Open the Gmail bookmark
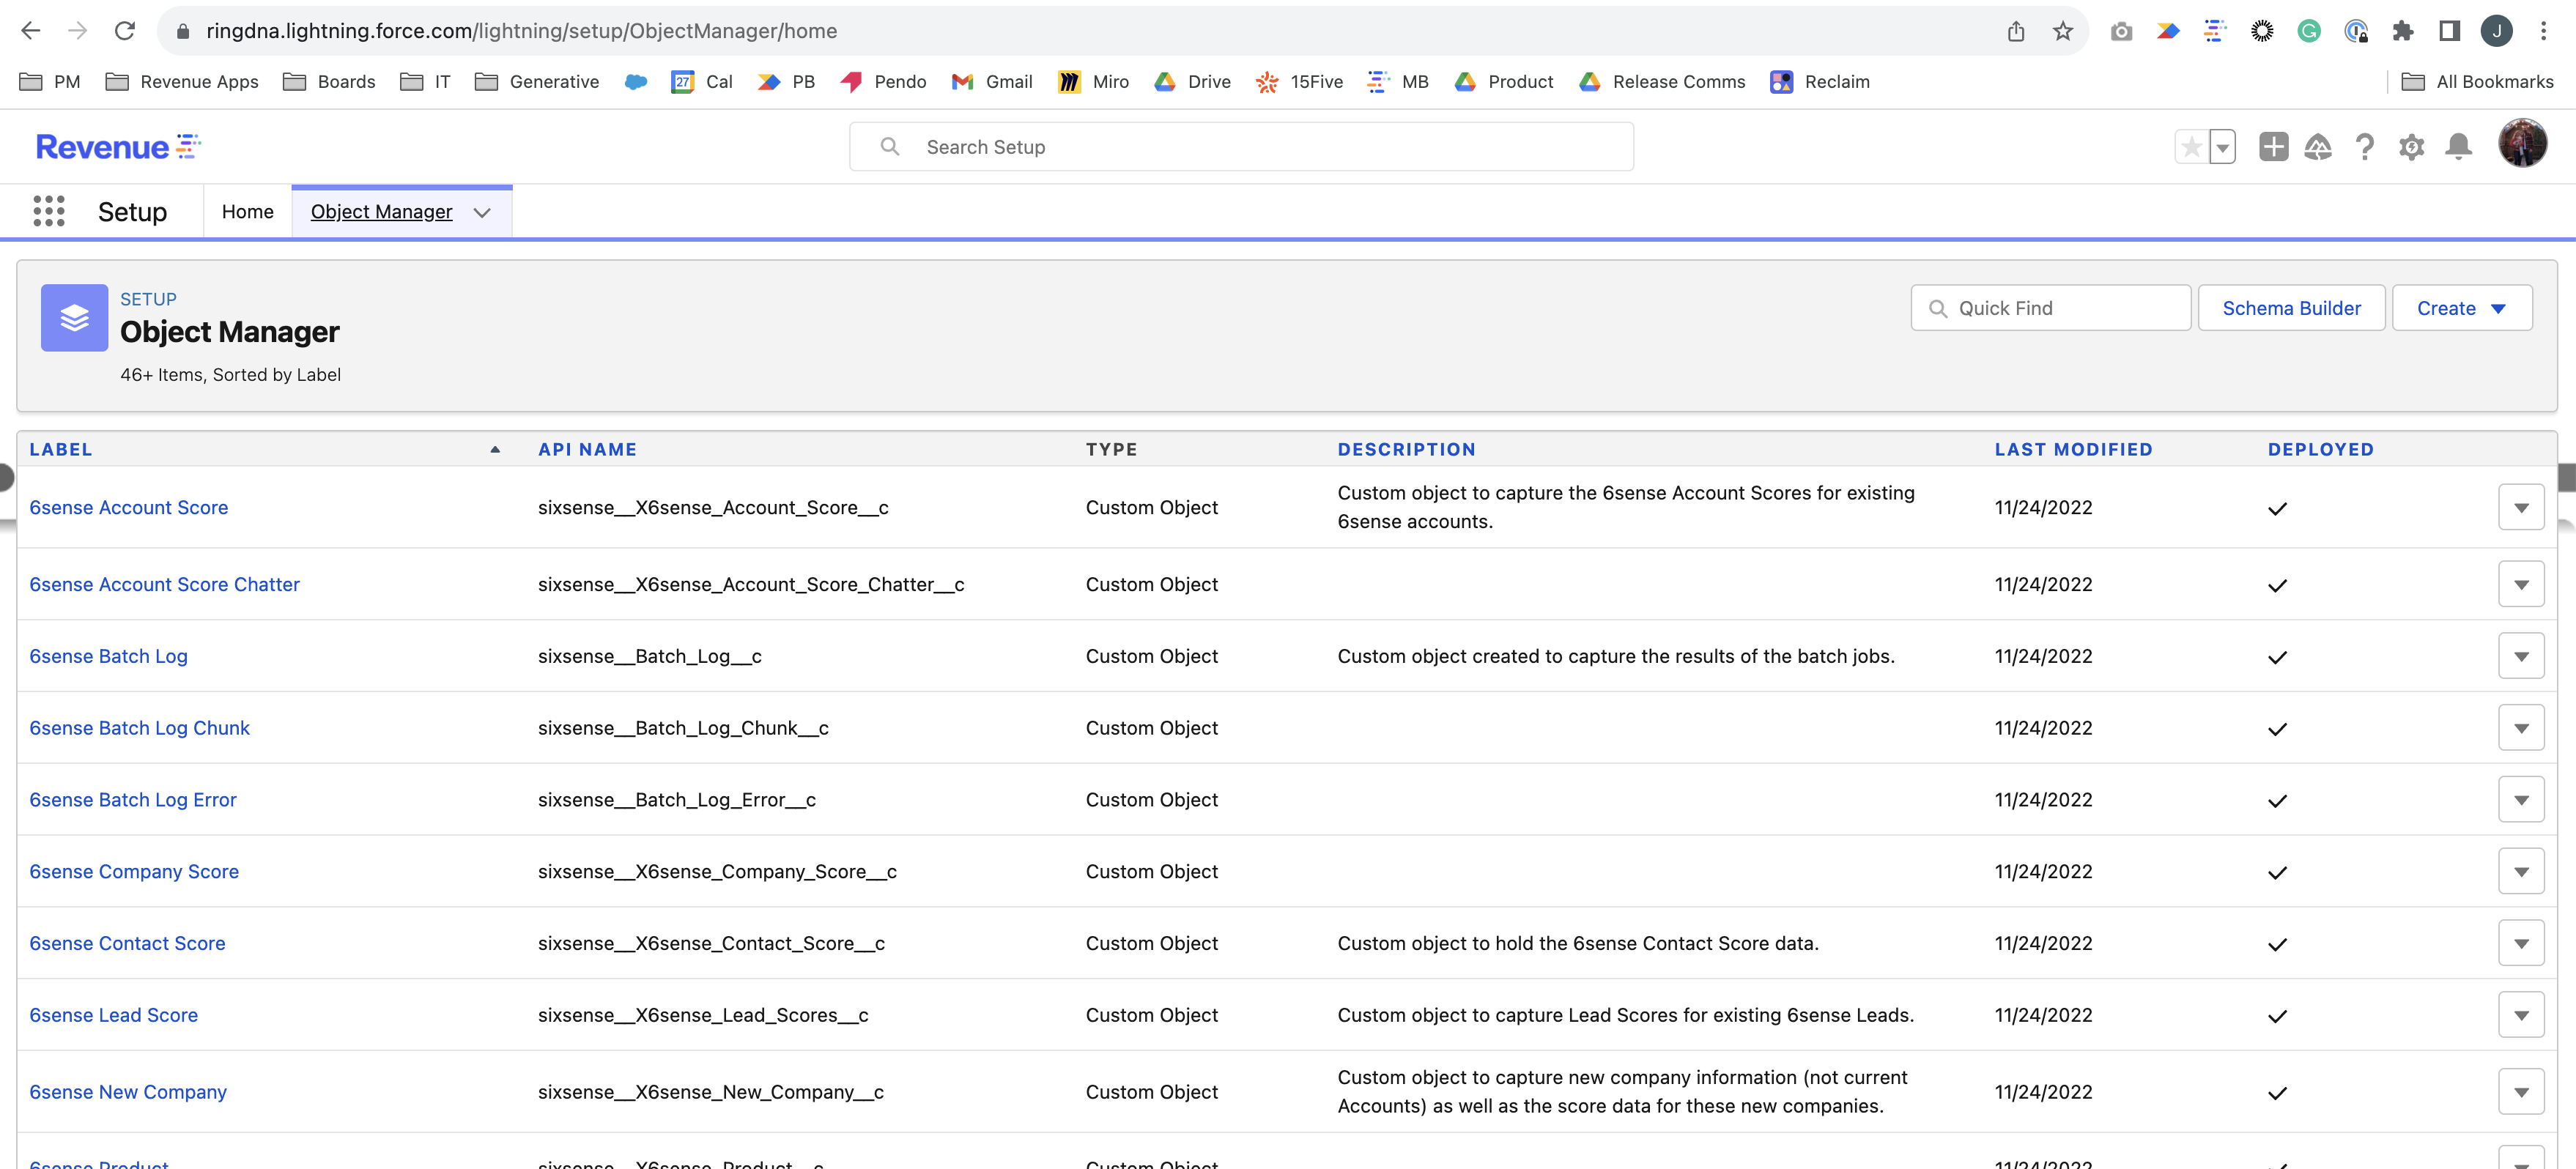Screen dimensions: 2576x1169 point(992,82)
